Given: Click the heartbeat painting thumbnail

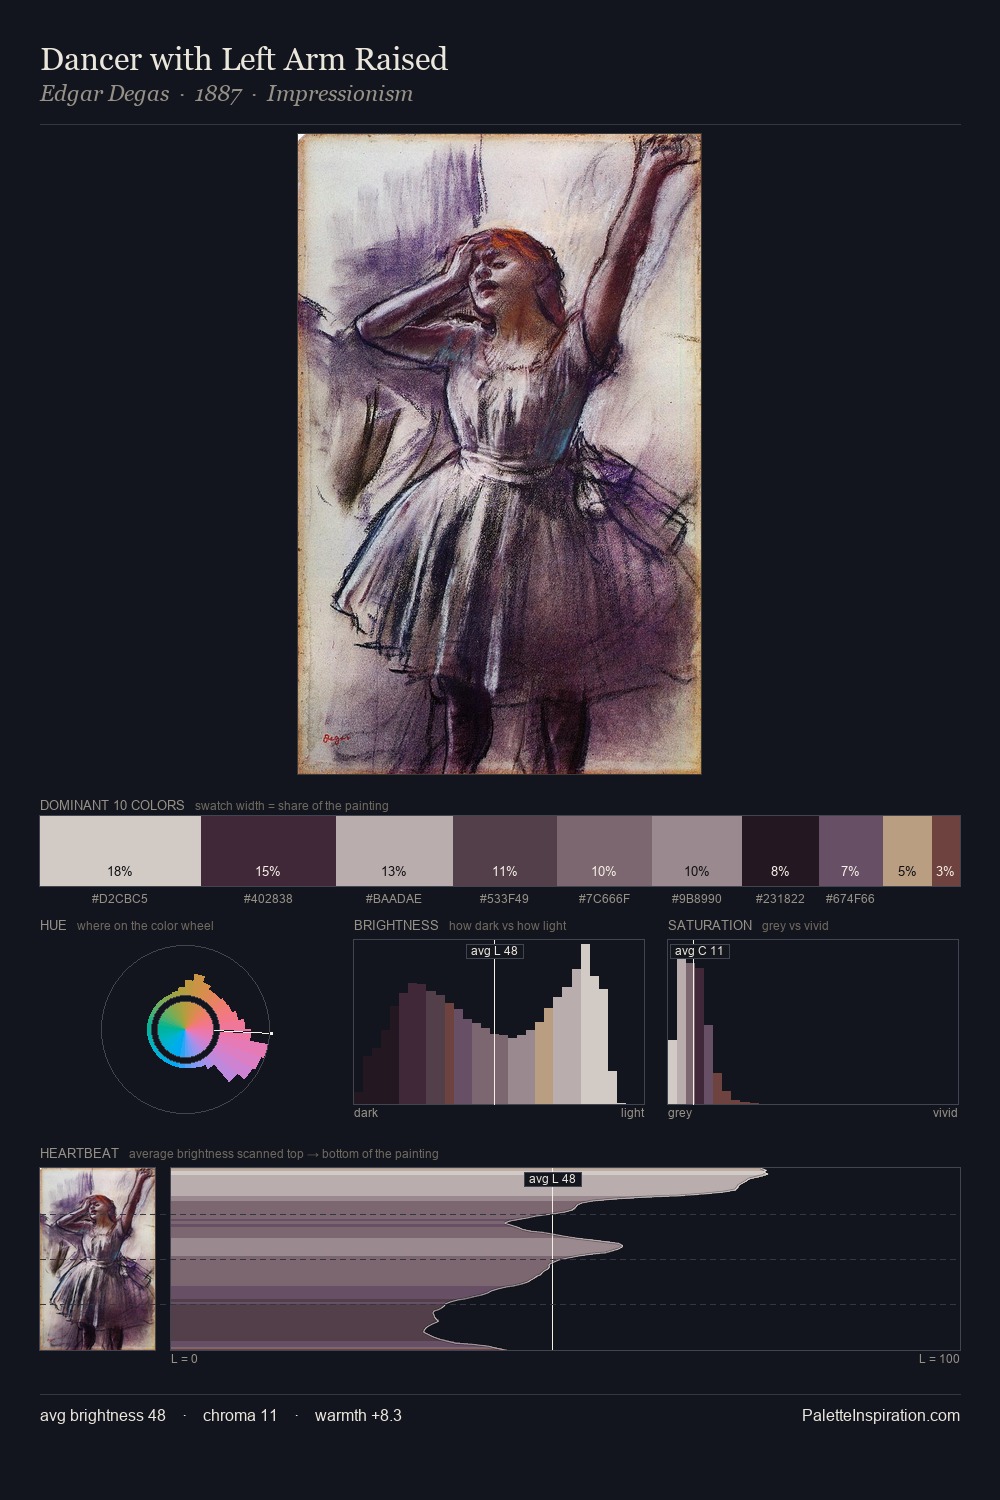Looking at the screenshot, I should (x=97, y=1259).
